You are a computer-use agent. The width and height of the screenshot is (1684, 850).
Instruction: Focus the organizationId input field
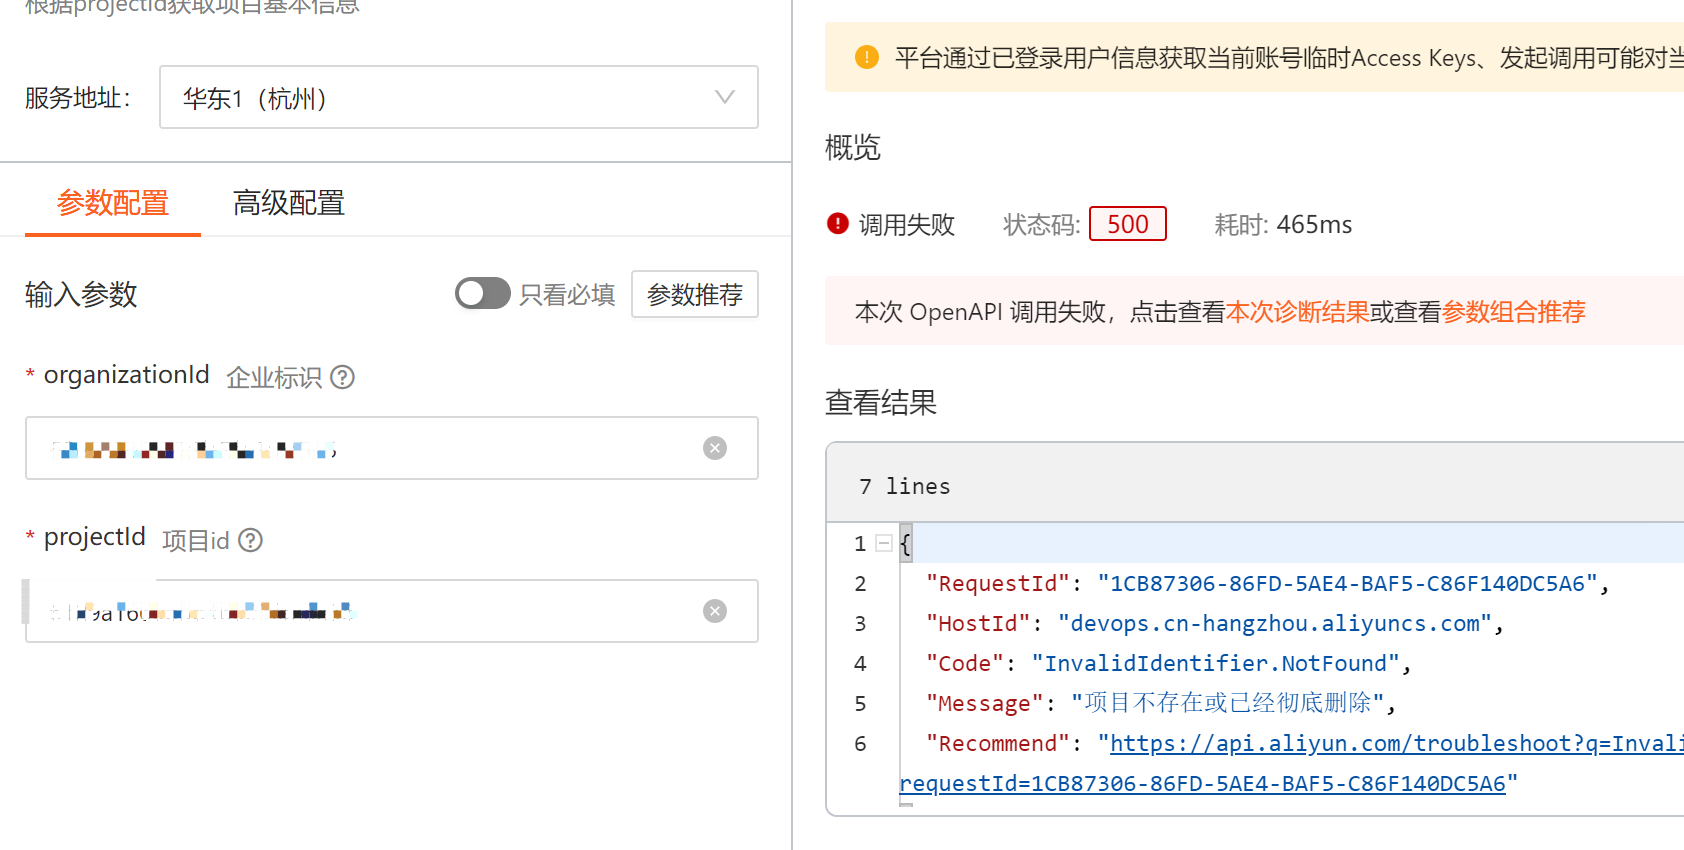[x=392, y=448]
